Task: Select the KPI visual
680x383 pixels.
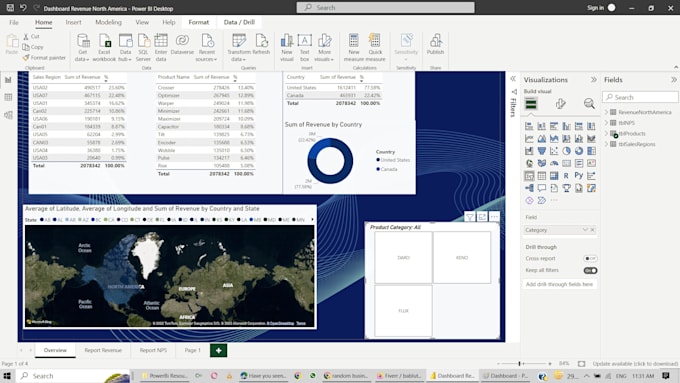Action: (x=591, y=164)
